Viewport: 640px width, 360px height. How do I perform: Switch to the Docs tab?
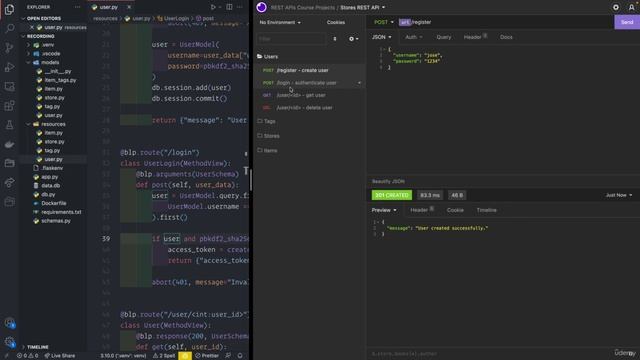pyautogui.click(x=506, y=37)
